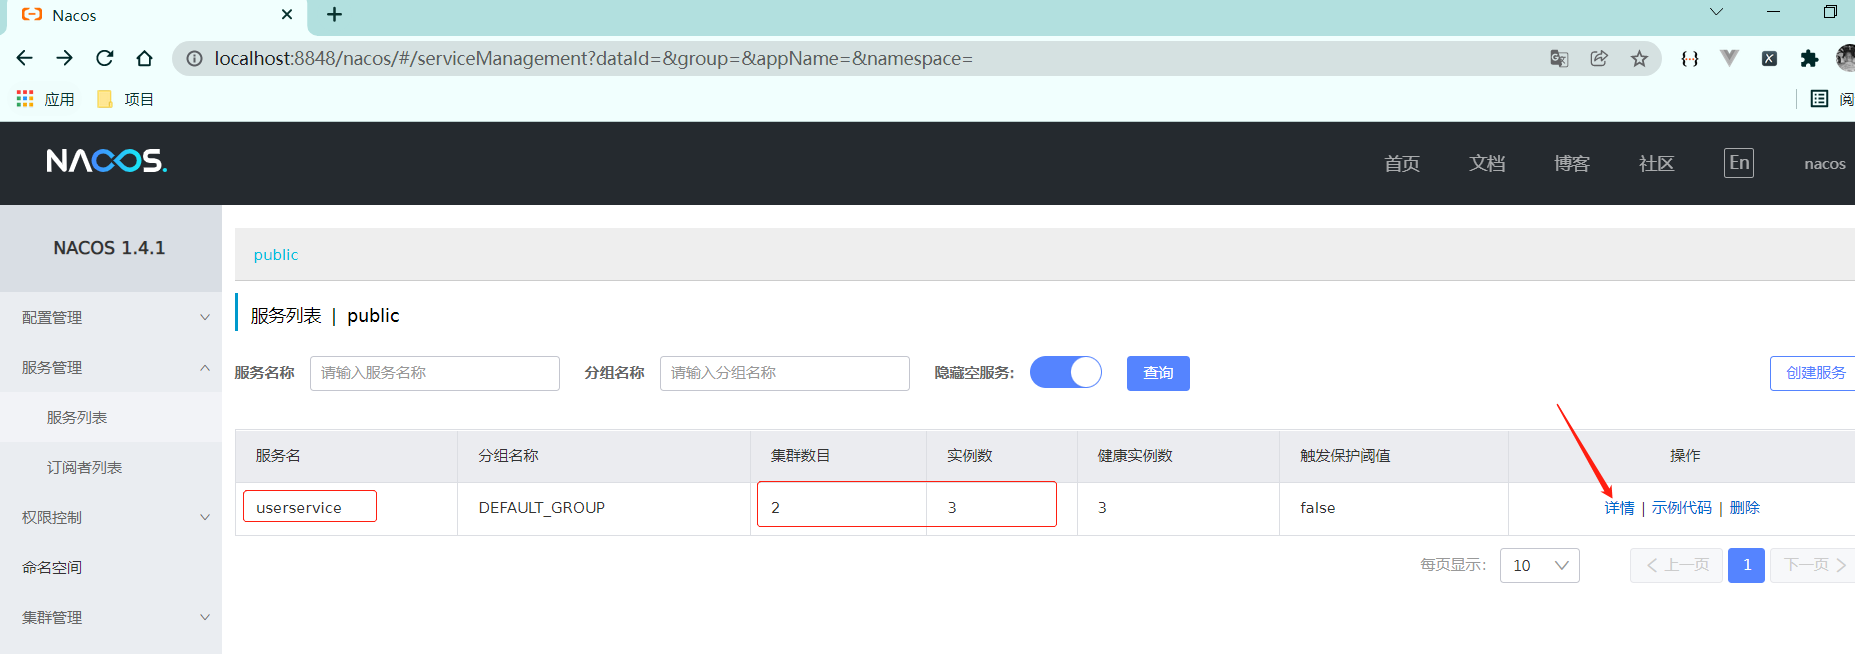Click 删除 for userservice
1855x654 pixels.
click(x=1745, y=508)
